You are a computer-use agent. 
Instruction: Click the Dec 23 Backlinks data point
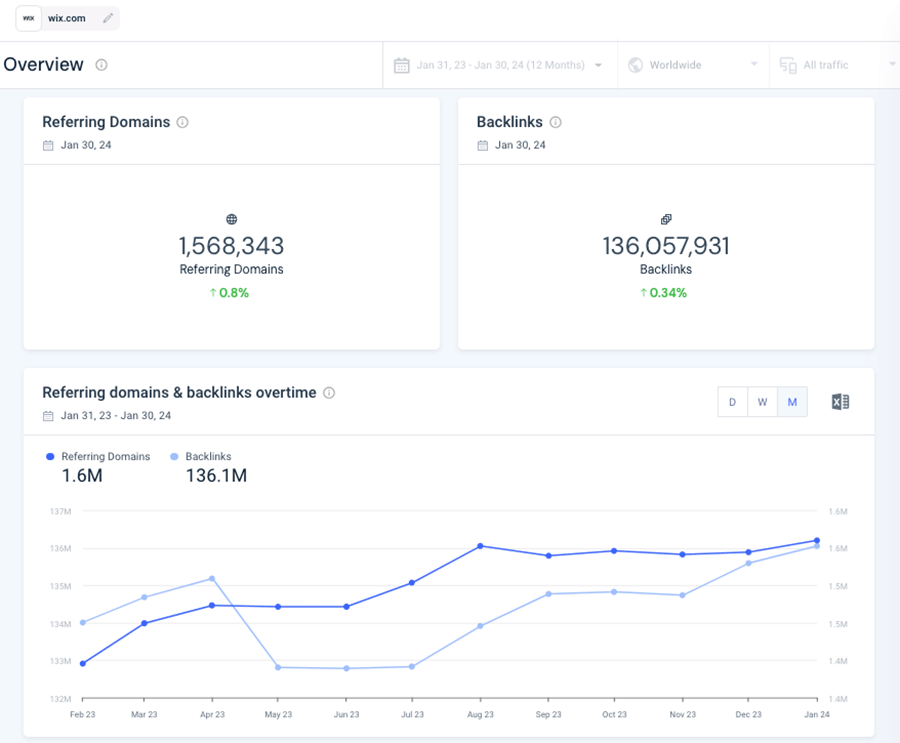(748, 563)
